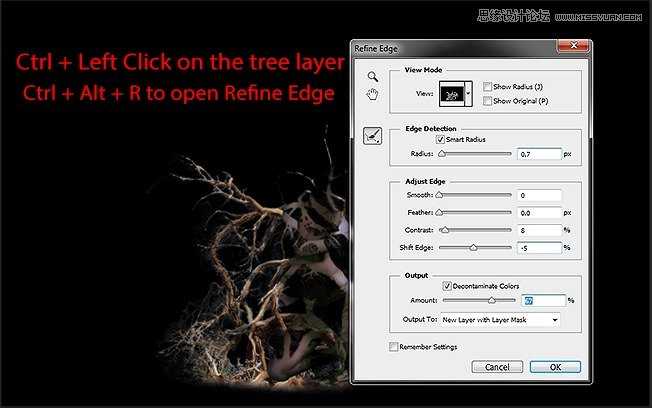Screen dimensions: 652x408
Task: Click the View mode preview thumbnail
Action: tap(452, 93)
